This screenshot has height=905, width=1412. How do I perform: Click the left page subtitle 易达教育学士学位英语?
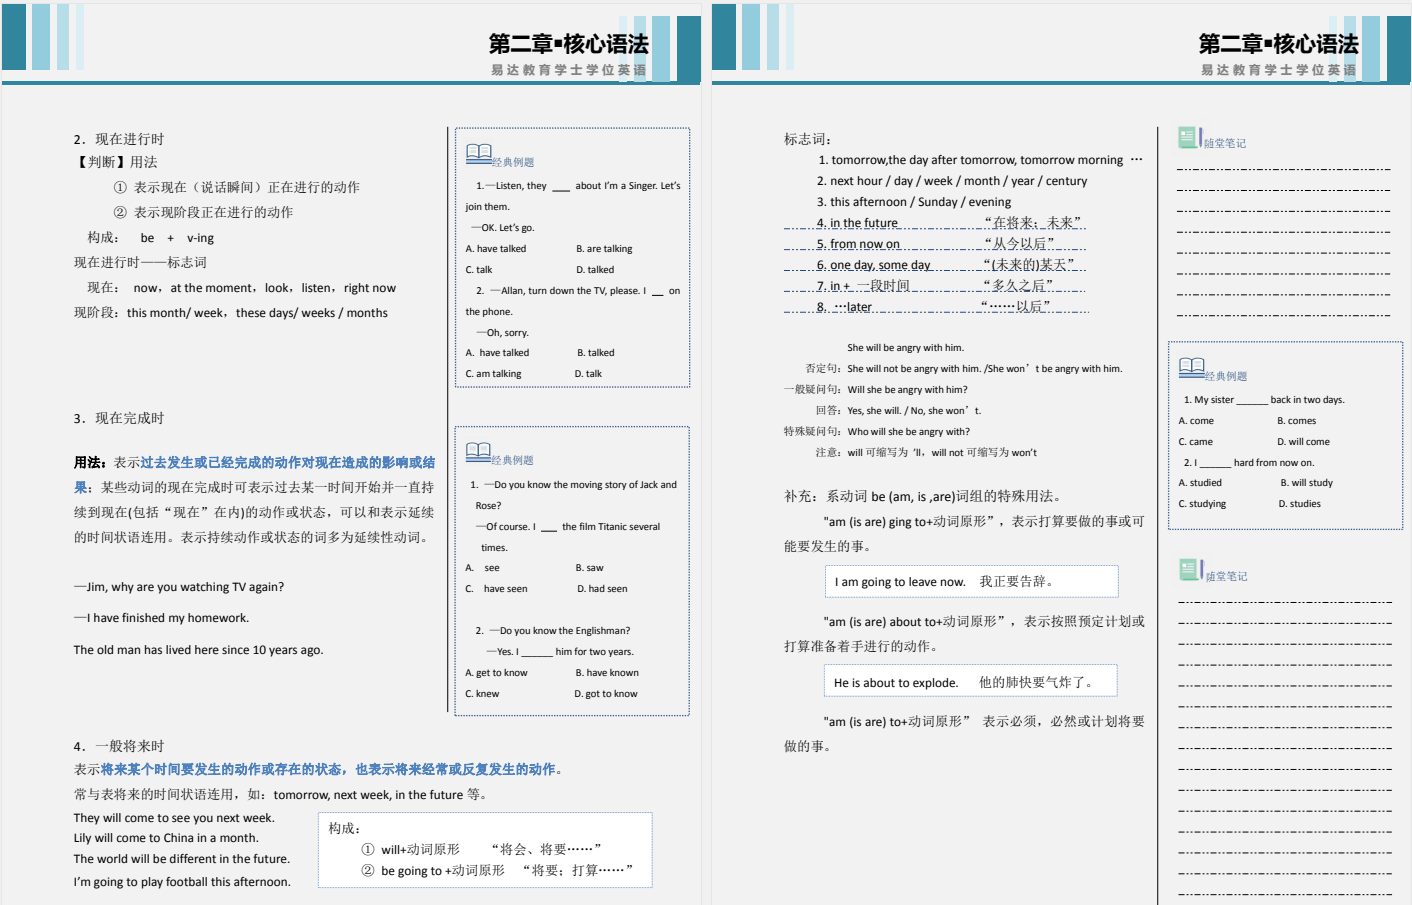(x=568, y=70)
